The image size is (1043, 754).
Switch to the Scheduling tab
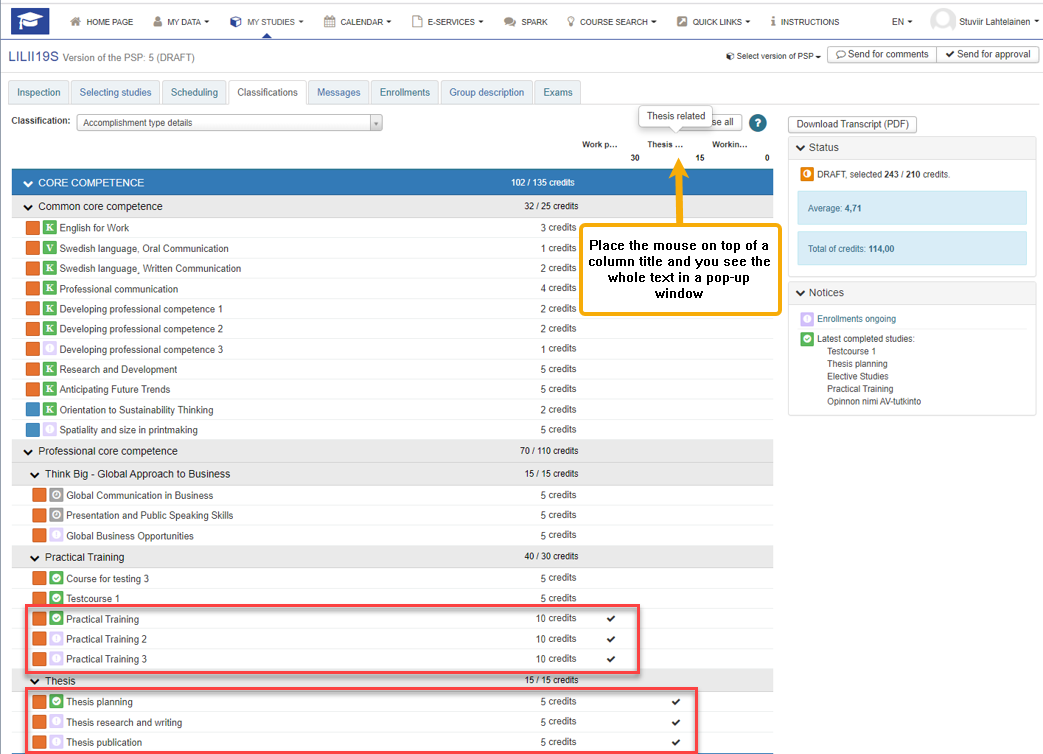click(x=194, y=92)
